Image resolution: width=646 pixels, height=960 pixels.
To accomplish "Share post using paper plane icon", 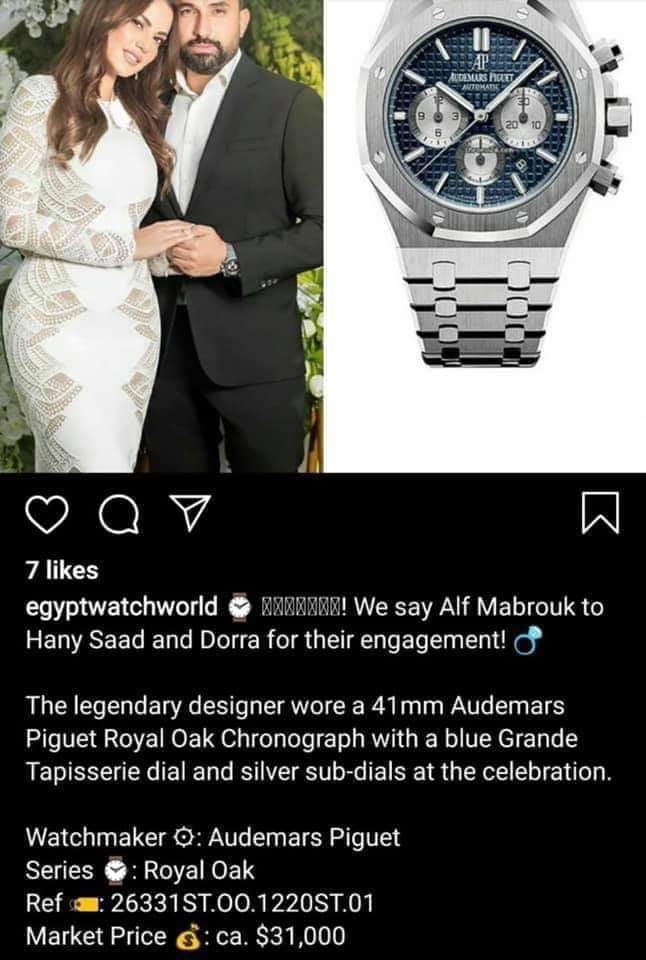I will 189,513.
